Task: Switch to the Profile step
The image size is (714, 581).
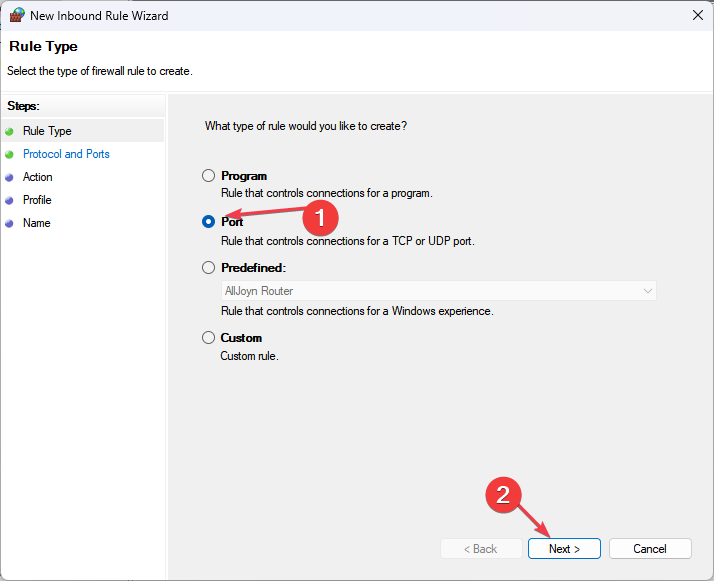Action: click(x=37, y=200)
